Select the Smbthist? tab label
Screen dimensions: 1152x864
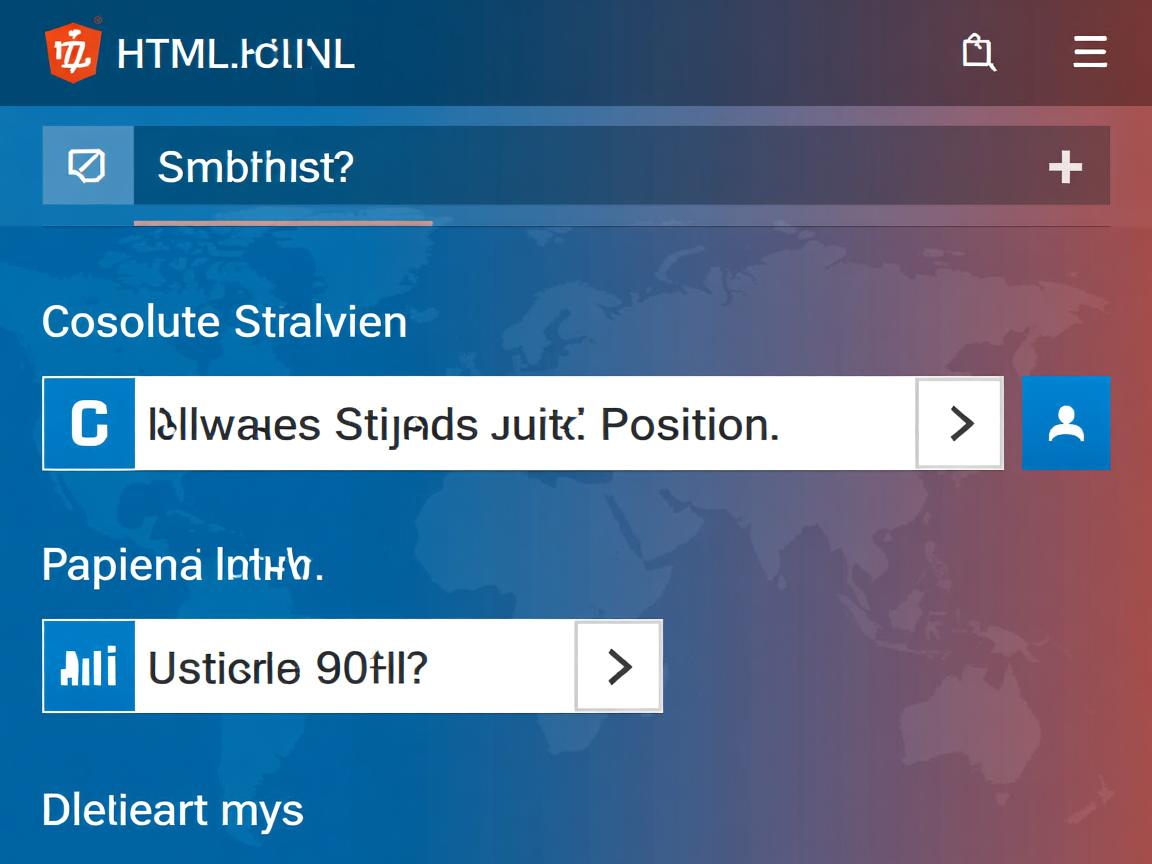256,167
